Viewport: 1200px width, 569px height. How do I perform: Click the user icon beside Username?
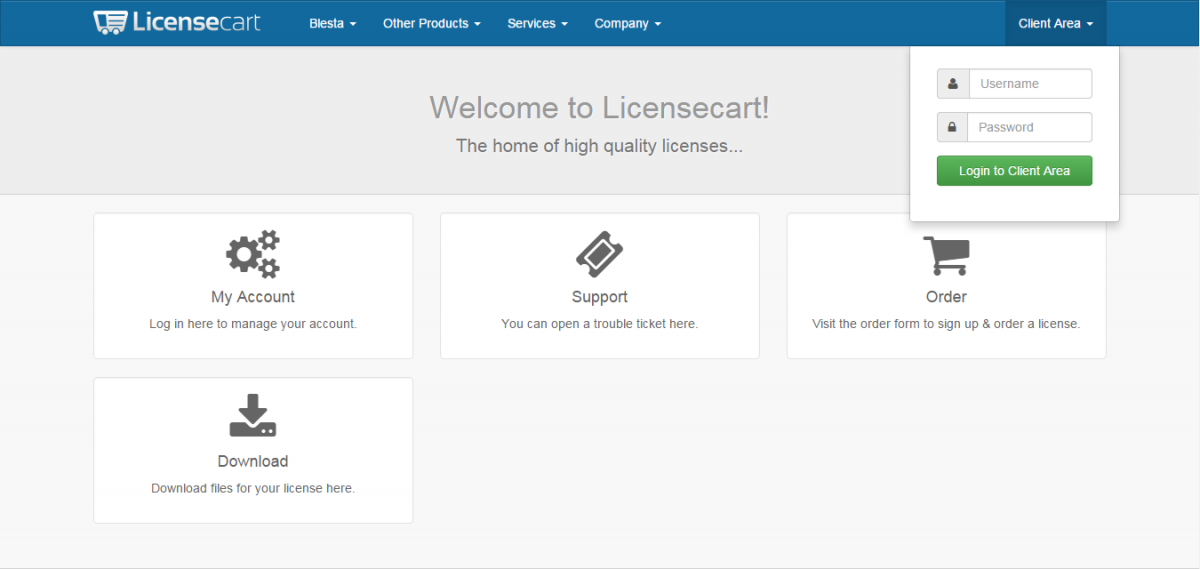coord(953,84)
